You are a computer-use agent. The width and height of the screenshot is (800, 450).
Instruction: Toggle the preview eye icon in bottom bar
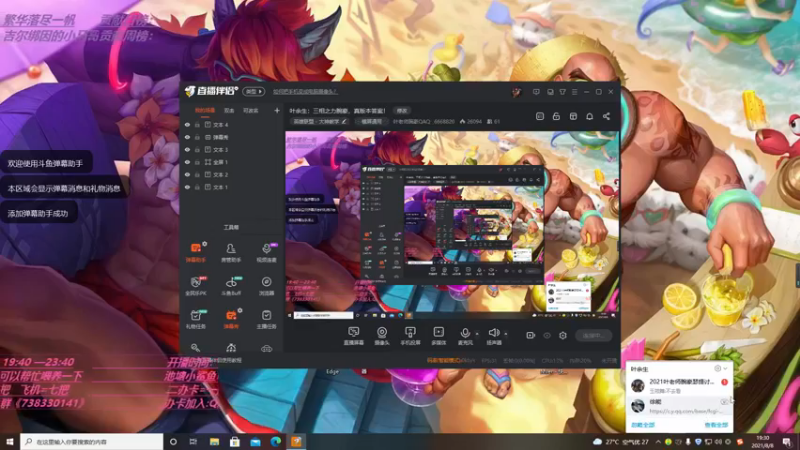tap(547, 336)
